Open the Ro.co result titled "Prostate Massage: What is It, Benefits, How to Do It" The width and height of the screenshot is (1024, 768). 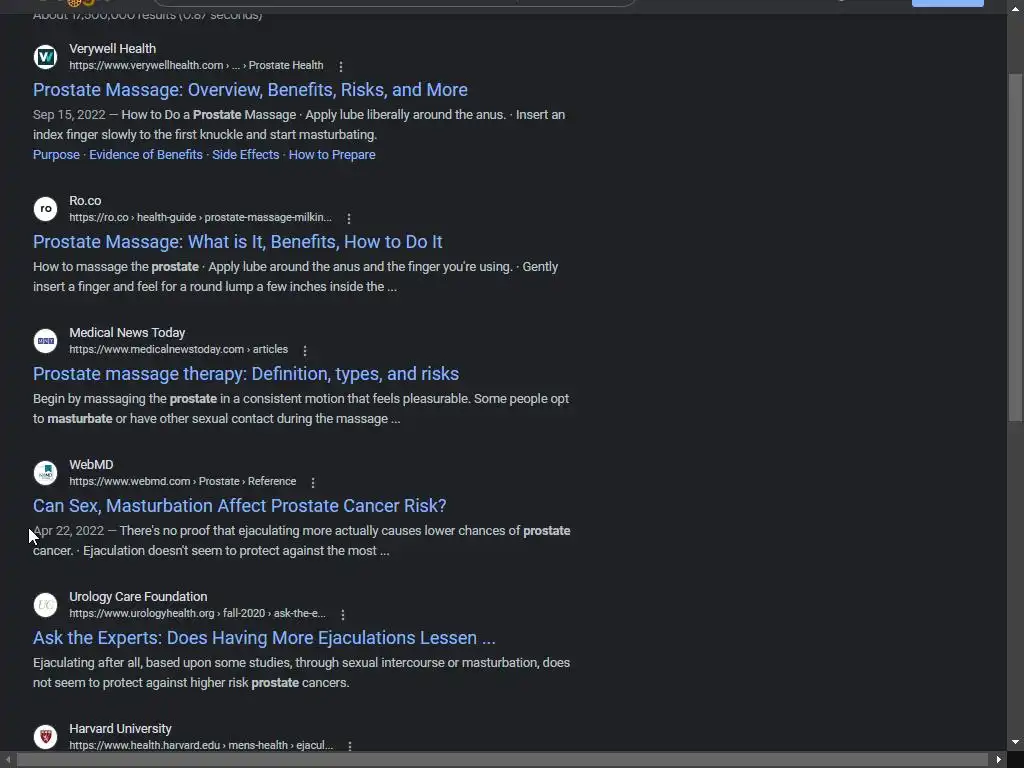(x=238, y=242)
